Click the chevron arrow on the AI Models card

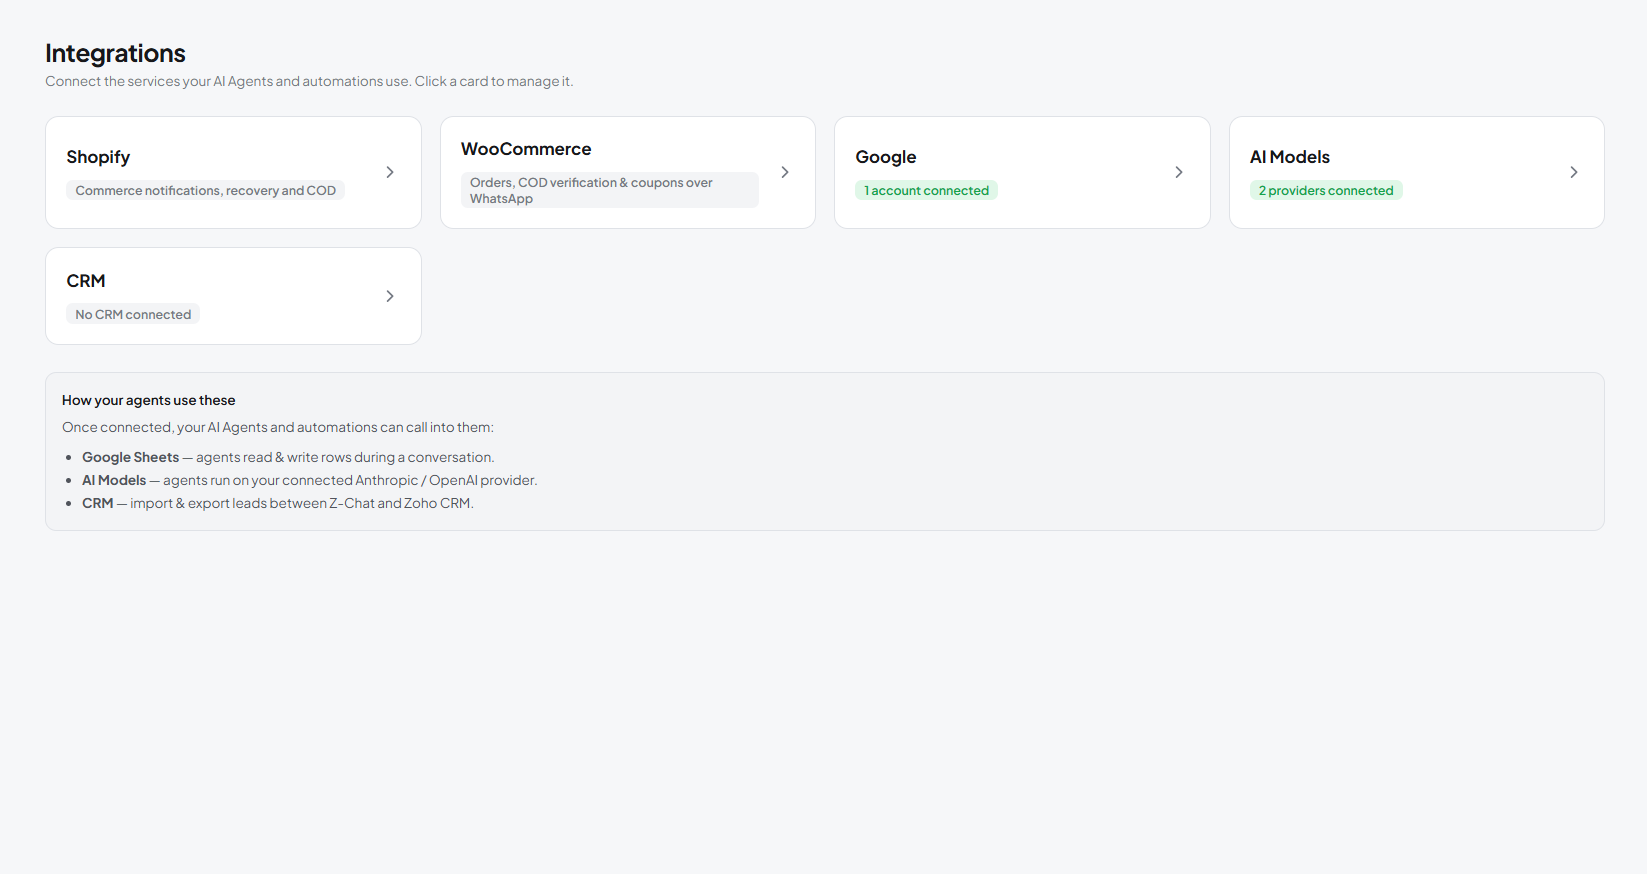pyautogui.click(x=1574, y=172)
